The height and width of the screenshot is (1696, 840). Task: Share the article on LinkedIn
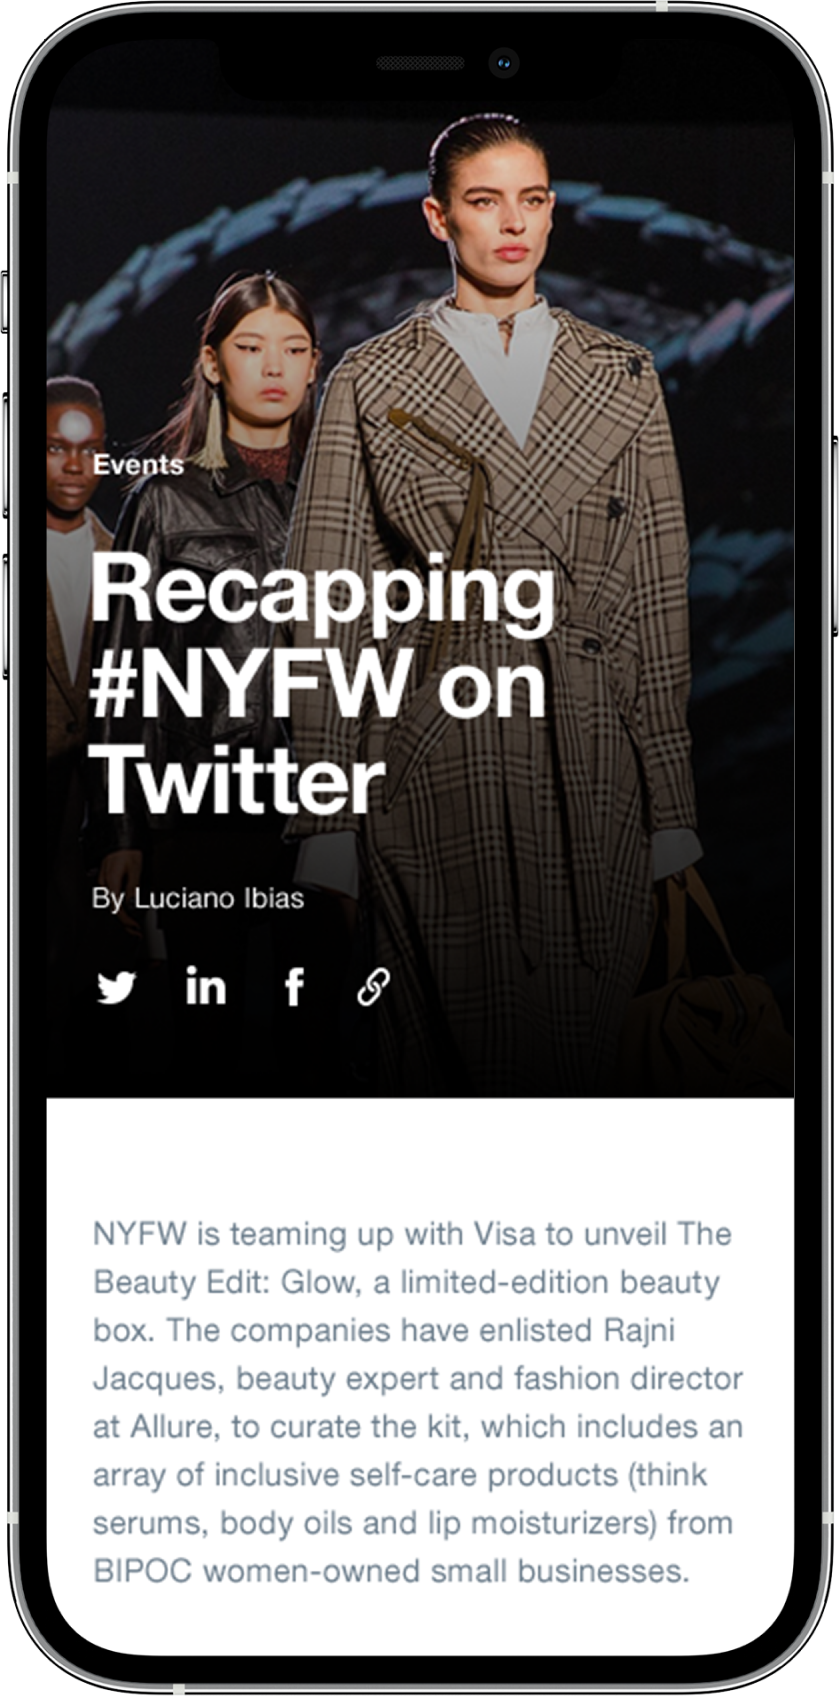coord(206,987)
